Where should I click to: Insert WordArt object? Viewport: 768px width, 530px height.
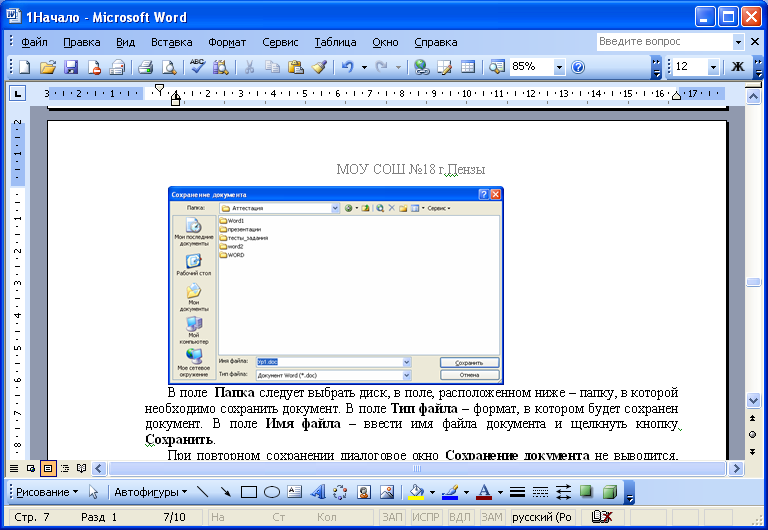[317, 492]
